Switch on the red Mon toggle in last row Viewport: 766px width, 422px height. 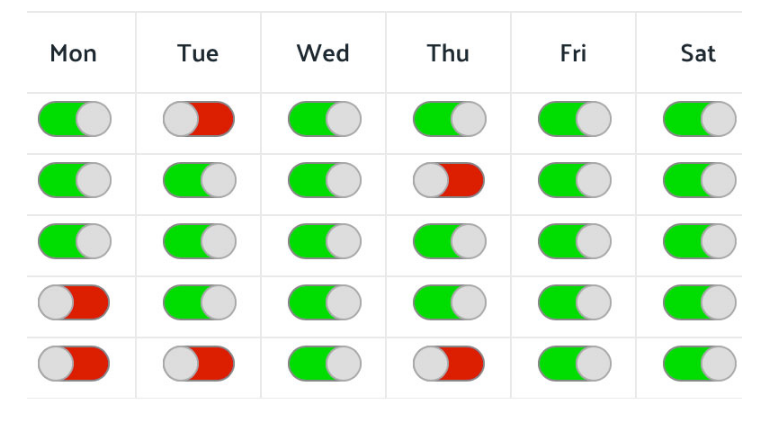point(74,364)
